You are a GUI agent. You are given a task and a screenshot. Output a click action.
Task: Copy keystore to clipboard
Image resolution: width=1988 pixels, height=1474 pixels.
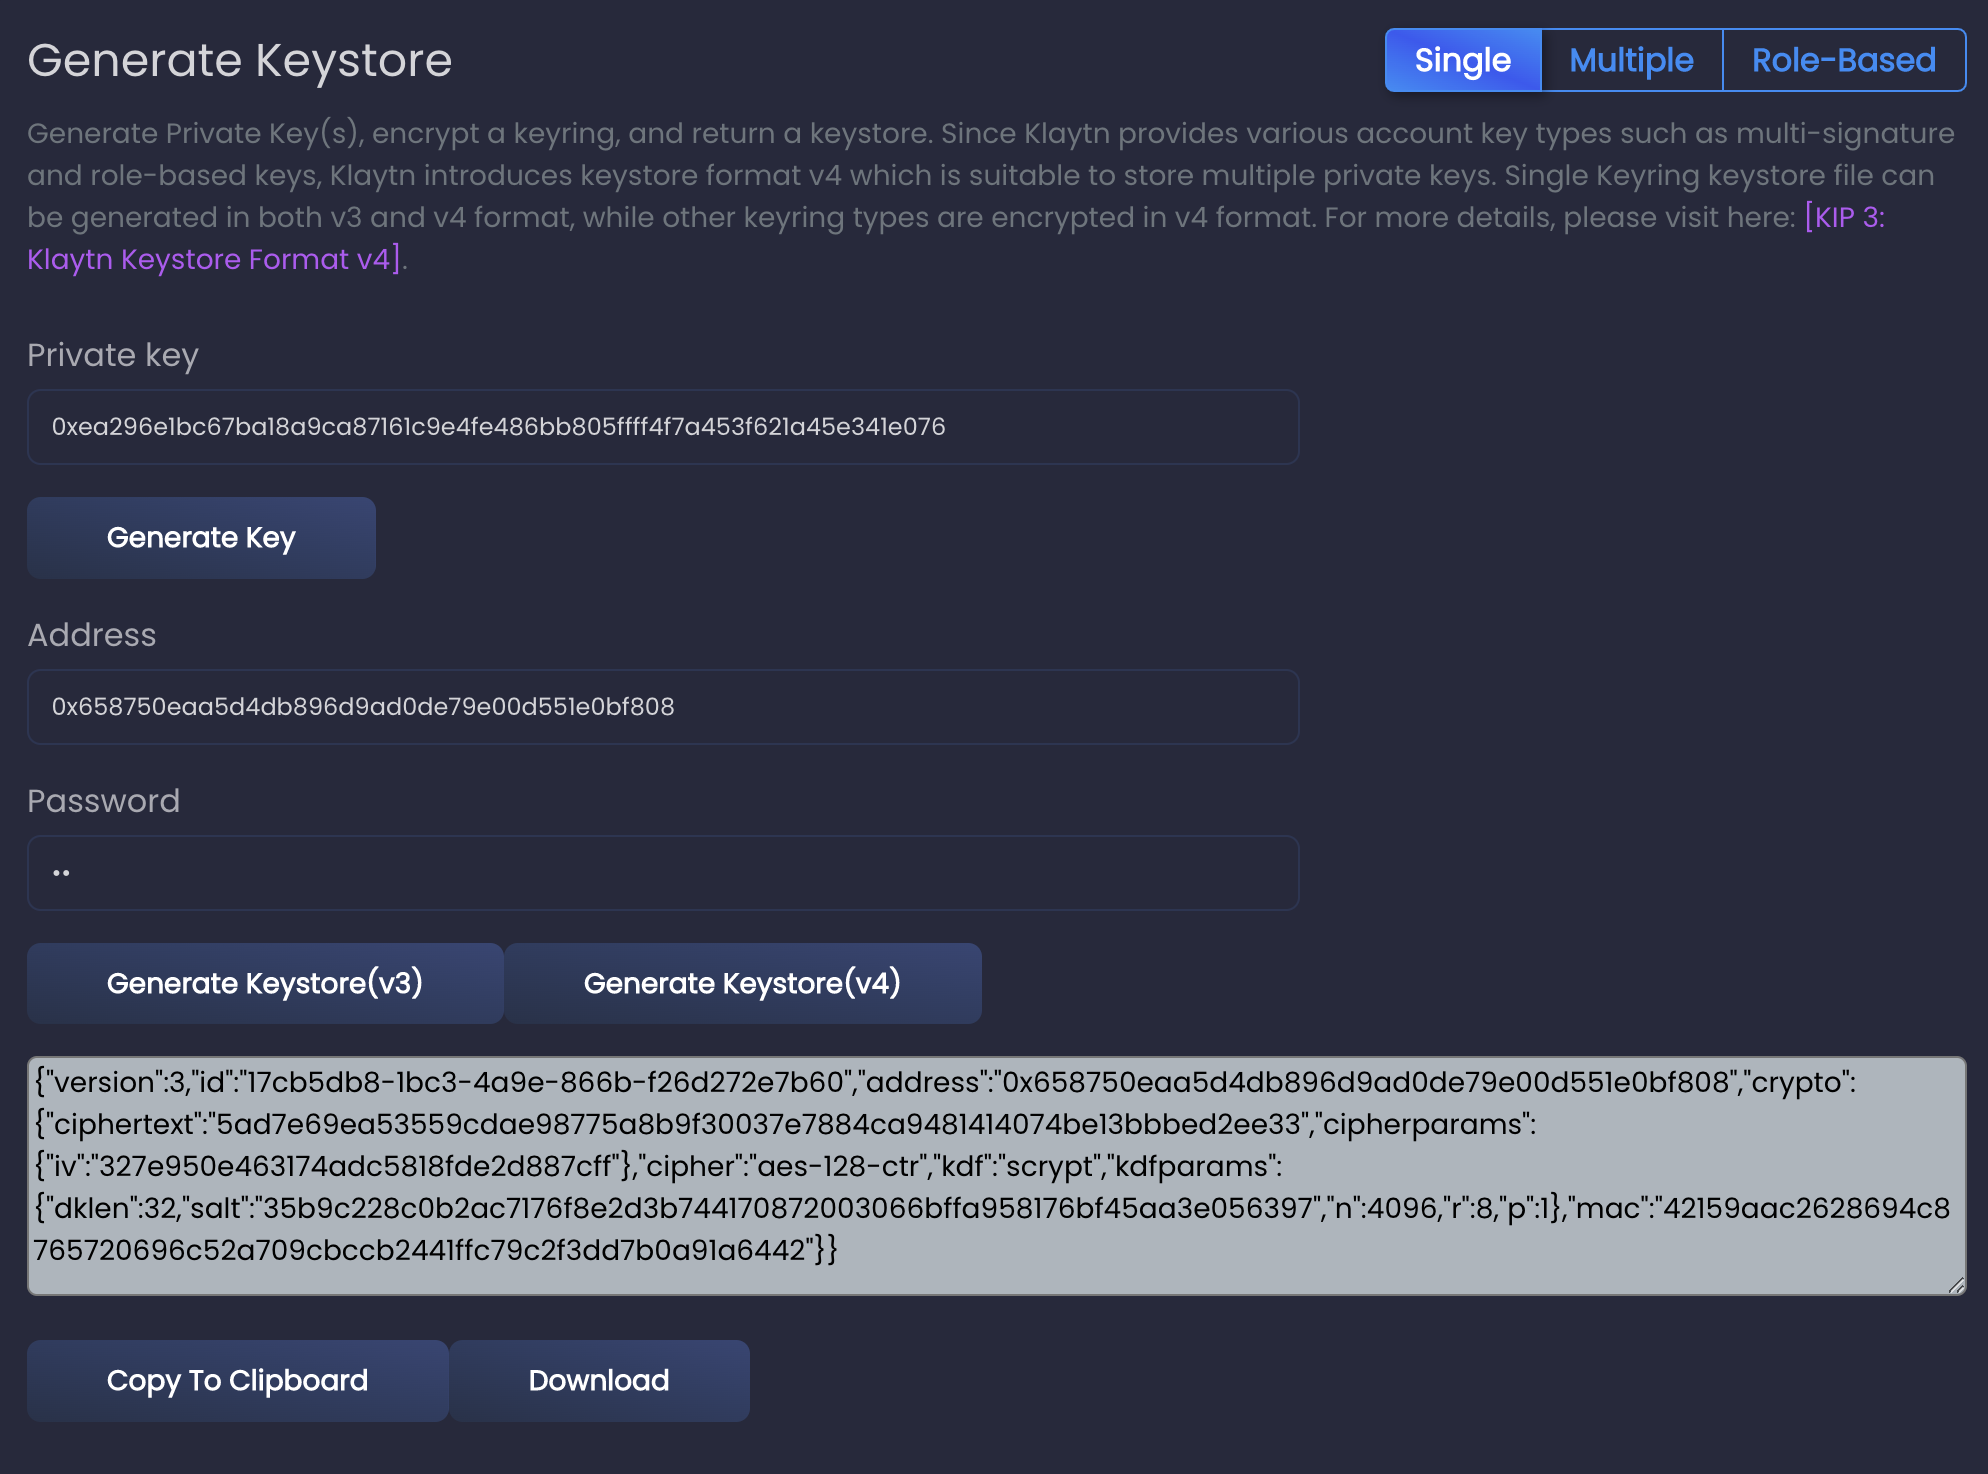237,1380
